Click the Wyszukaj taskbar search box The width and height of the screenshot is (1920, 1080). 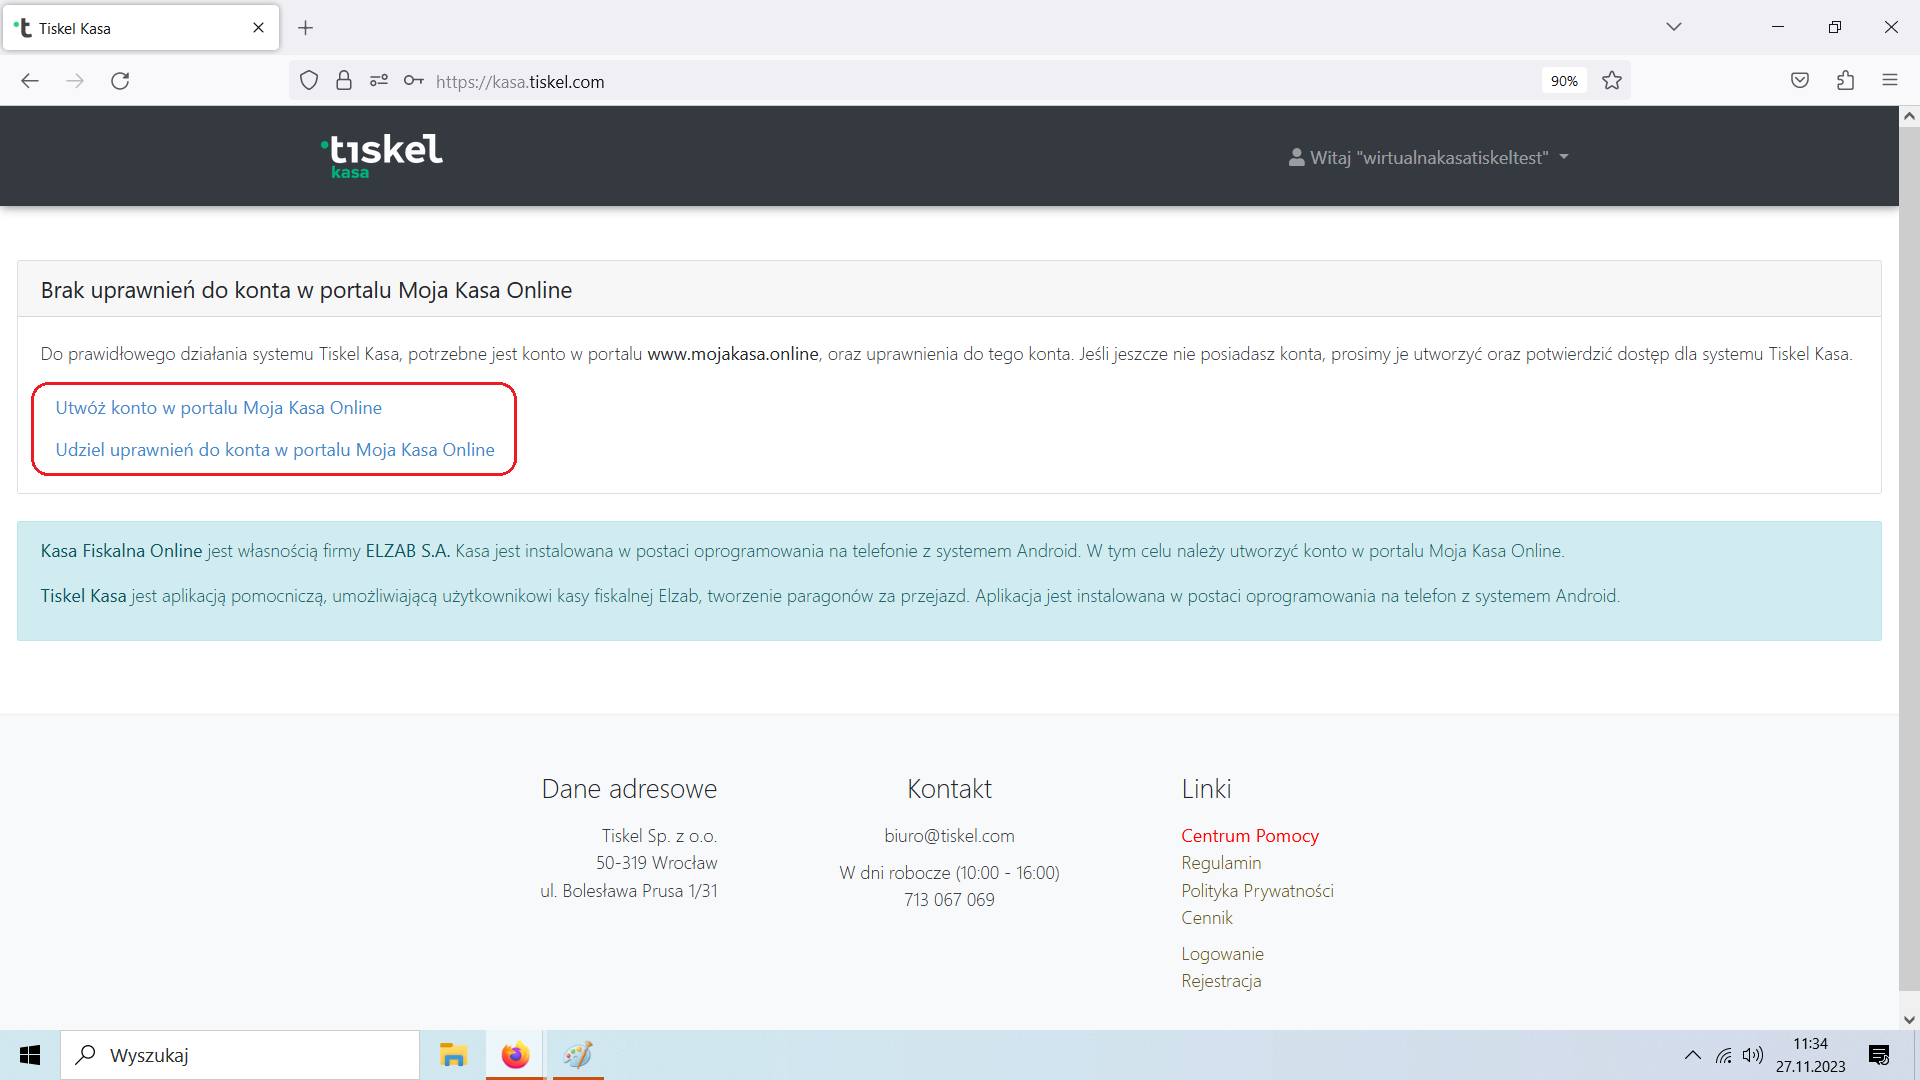[240, 1055]
